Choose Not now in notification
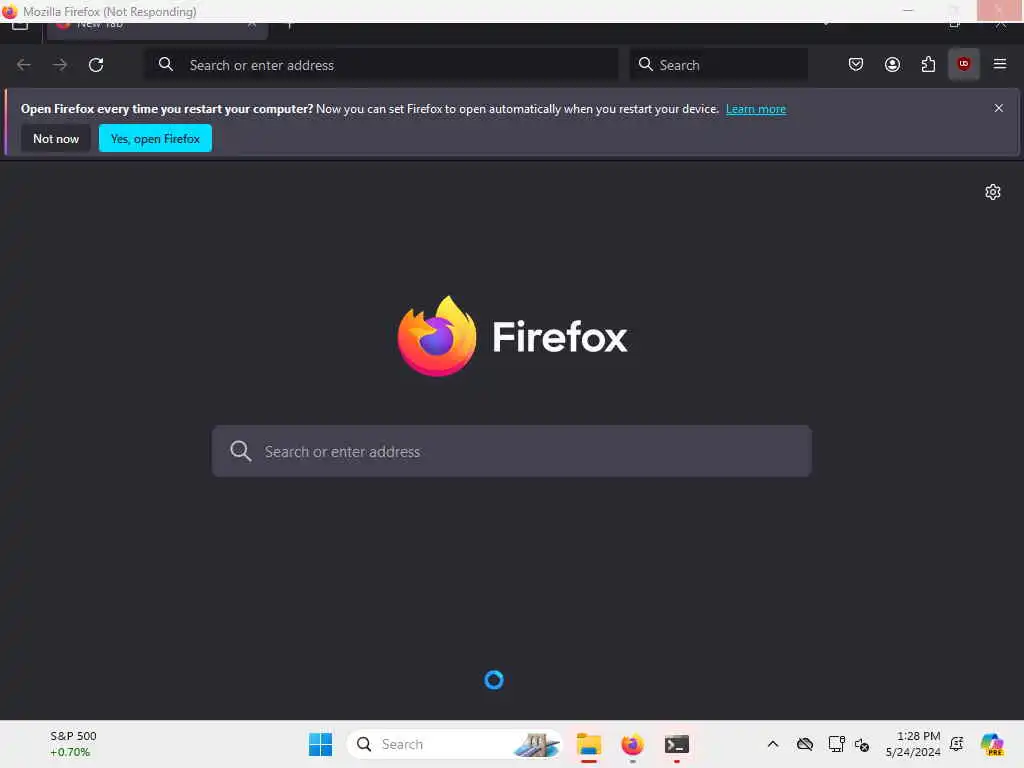The width and height of the screenshot is (1024, 768). coord(56,138)
